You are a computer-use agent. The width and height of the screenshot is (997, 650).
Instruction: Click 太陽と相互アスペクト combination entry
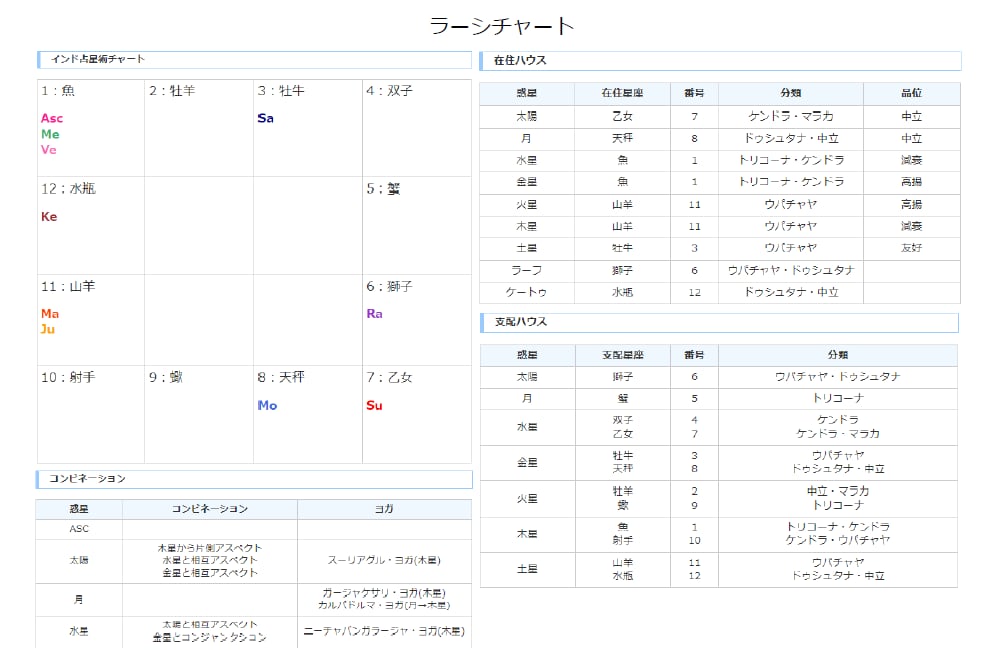click(210, 625)
